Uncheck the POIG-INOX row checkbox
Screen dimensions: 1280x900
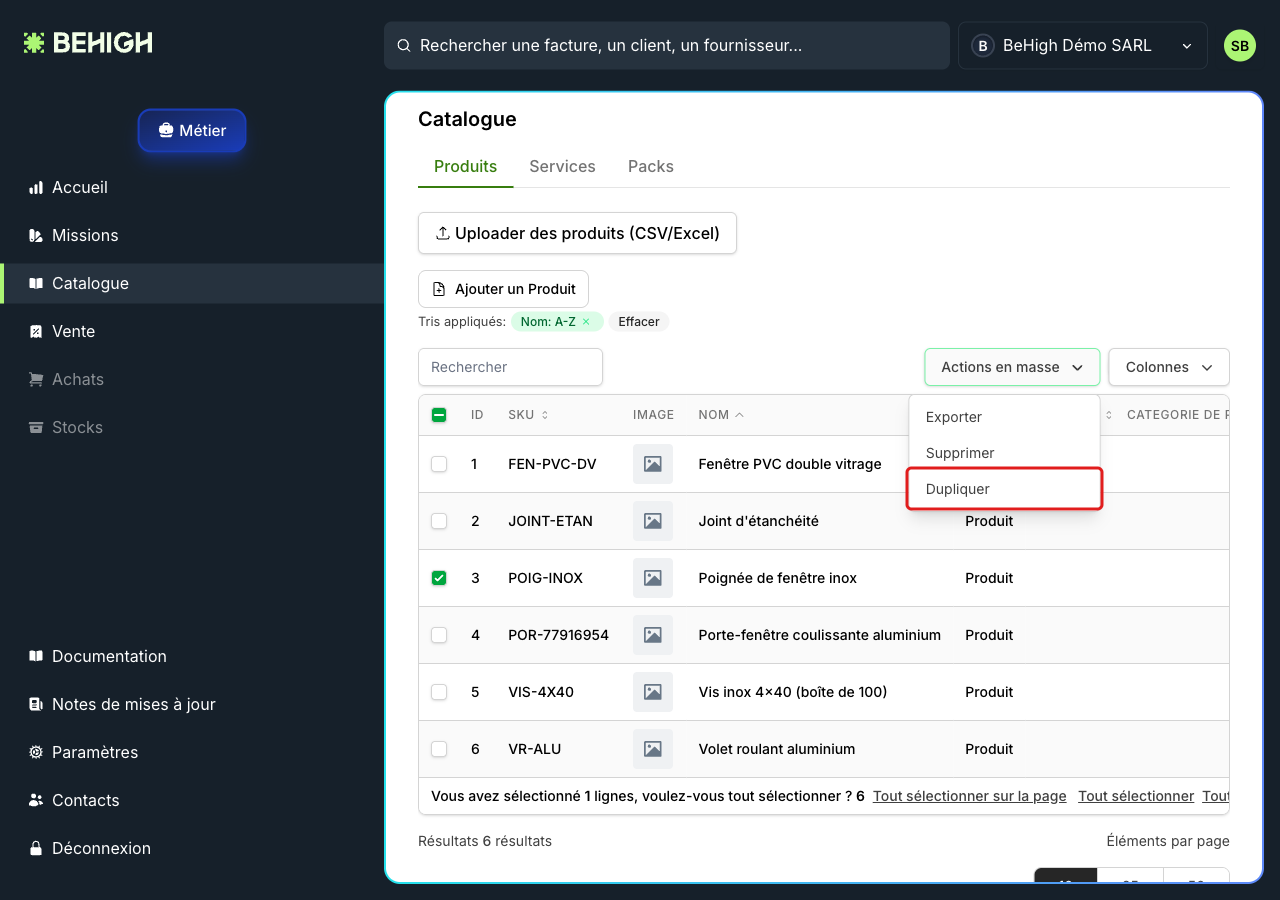439,578
